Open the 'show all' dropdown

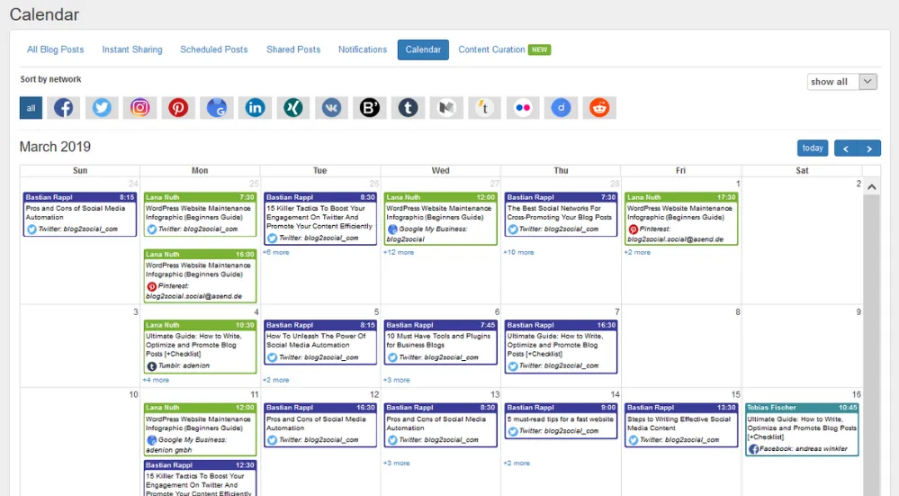coord(841,82)
